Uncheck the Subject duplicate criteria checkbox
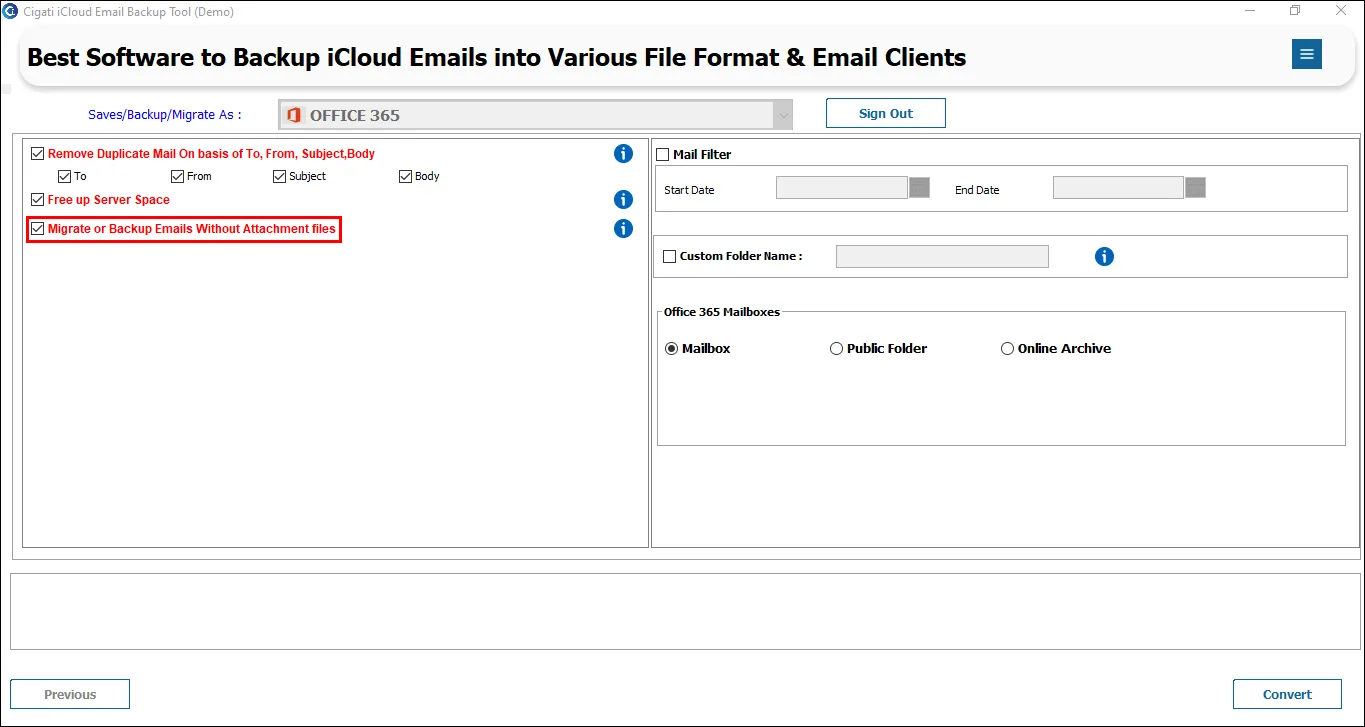The height and width of the screenshot is (727, 1365). [x=280, y=177]
